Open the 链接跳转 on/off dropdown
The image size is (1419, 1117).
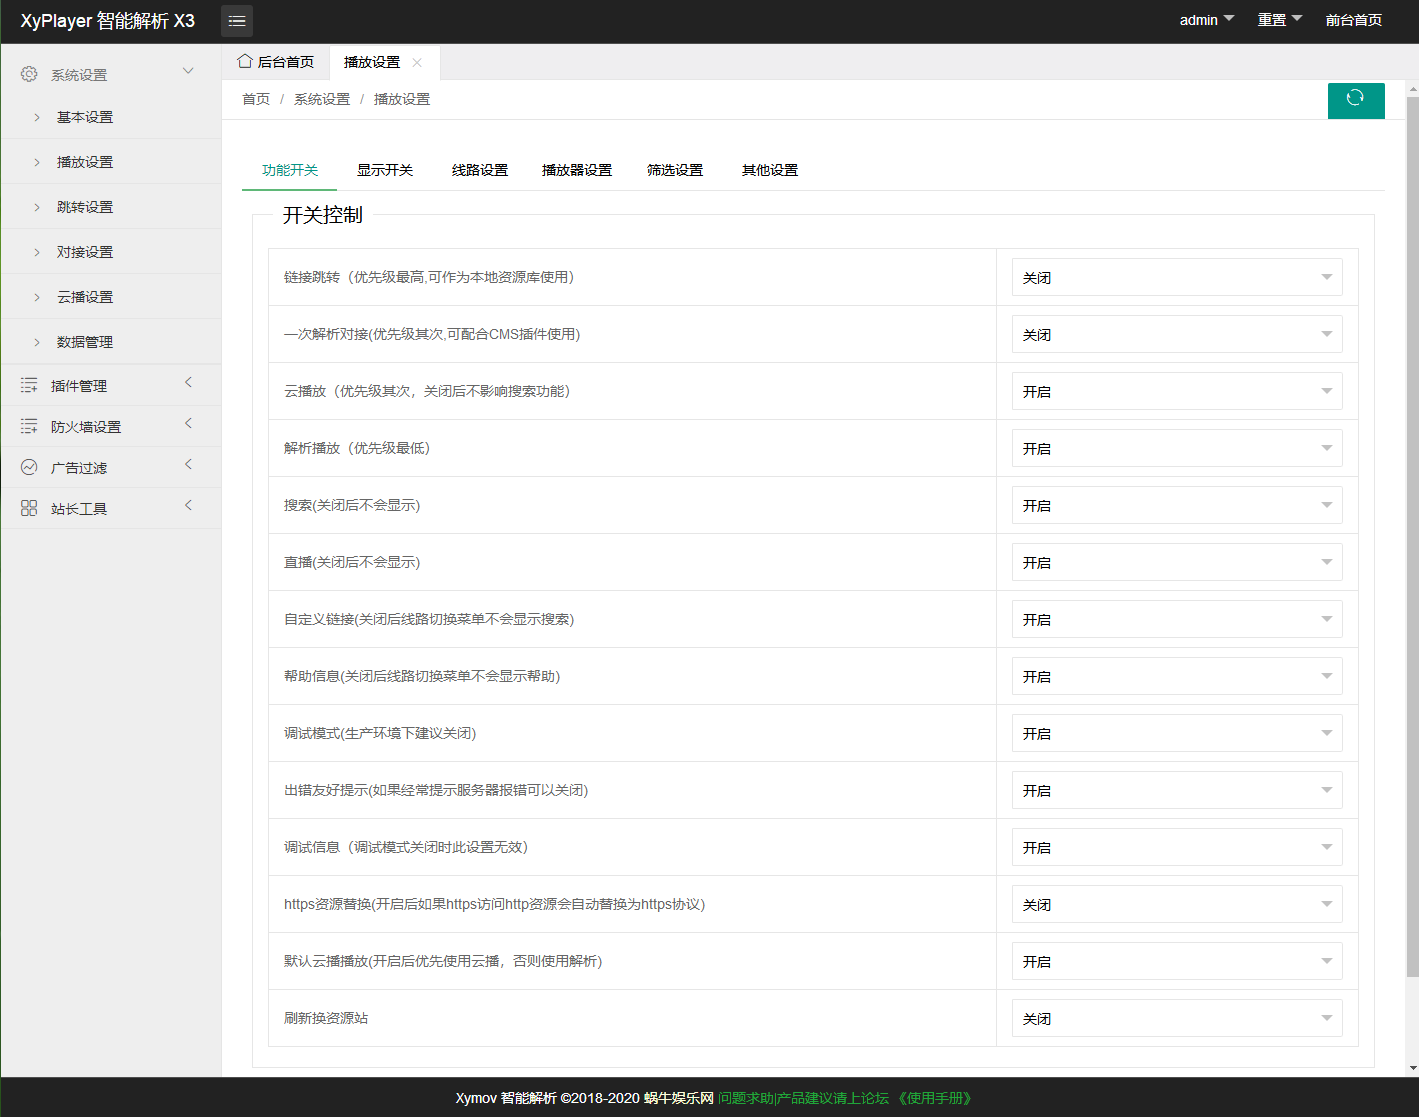(x=1176, y=278)
